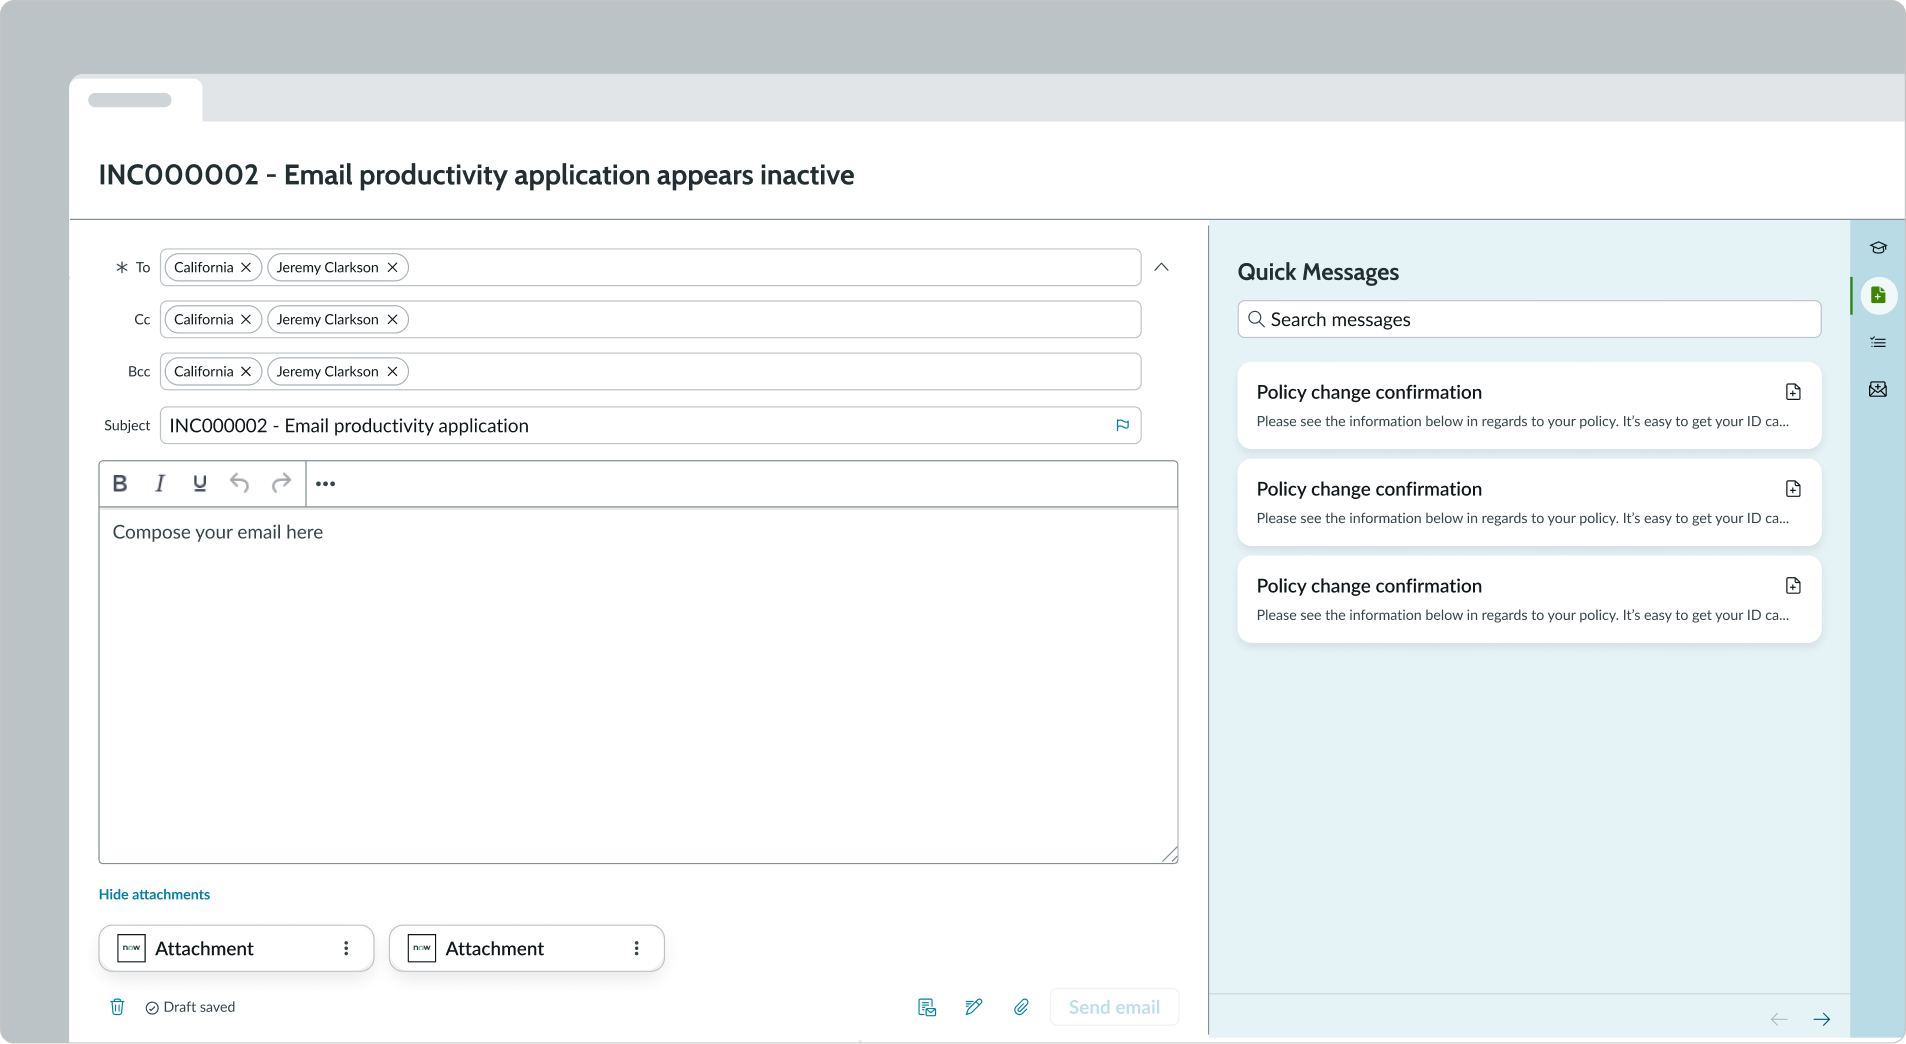Remove Jeremy Clarkson from the Bcc field
Viewport: 1906px width, 1044px height.
tap(393, 372)
